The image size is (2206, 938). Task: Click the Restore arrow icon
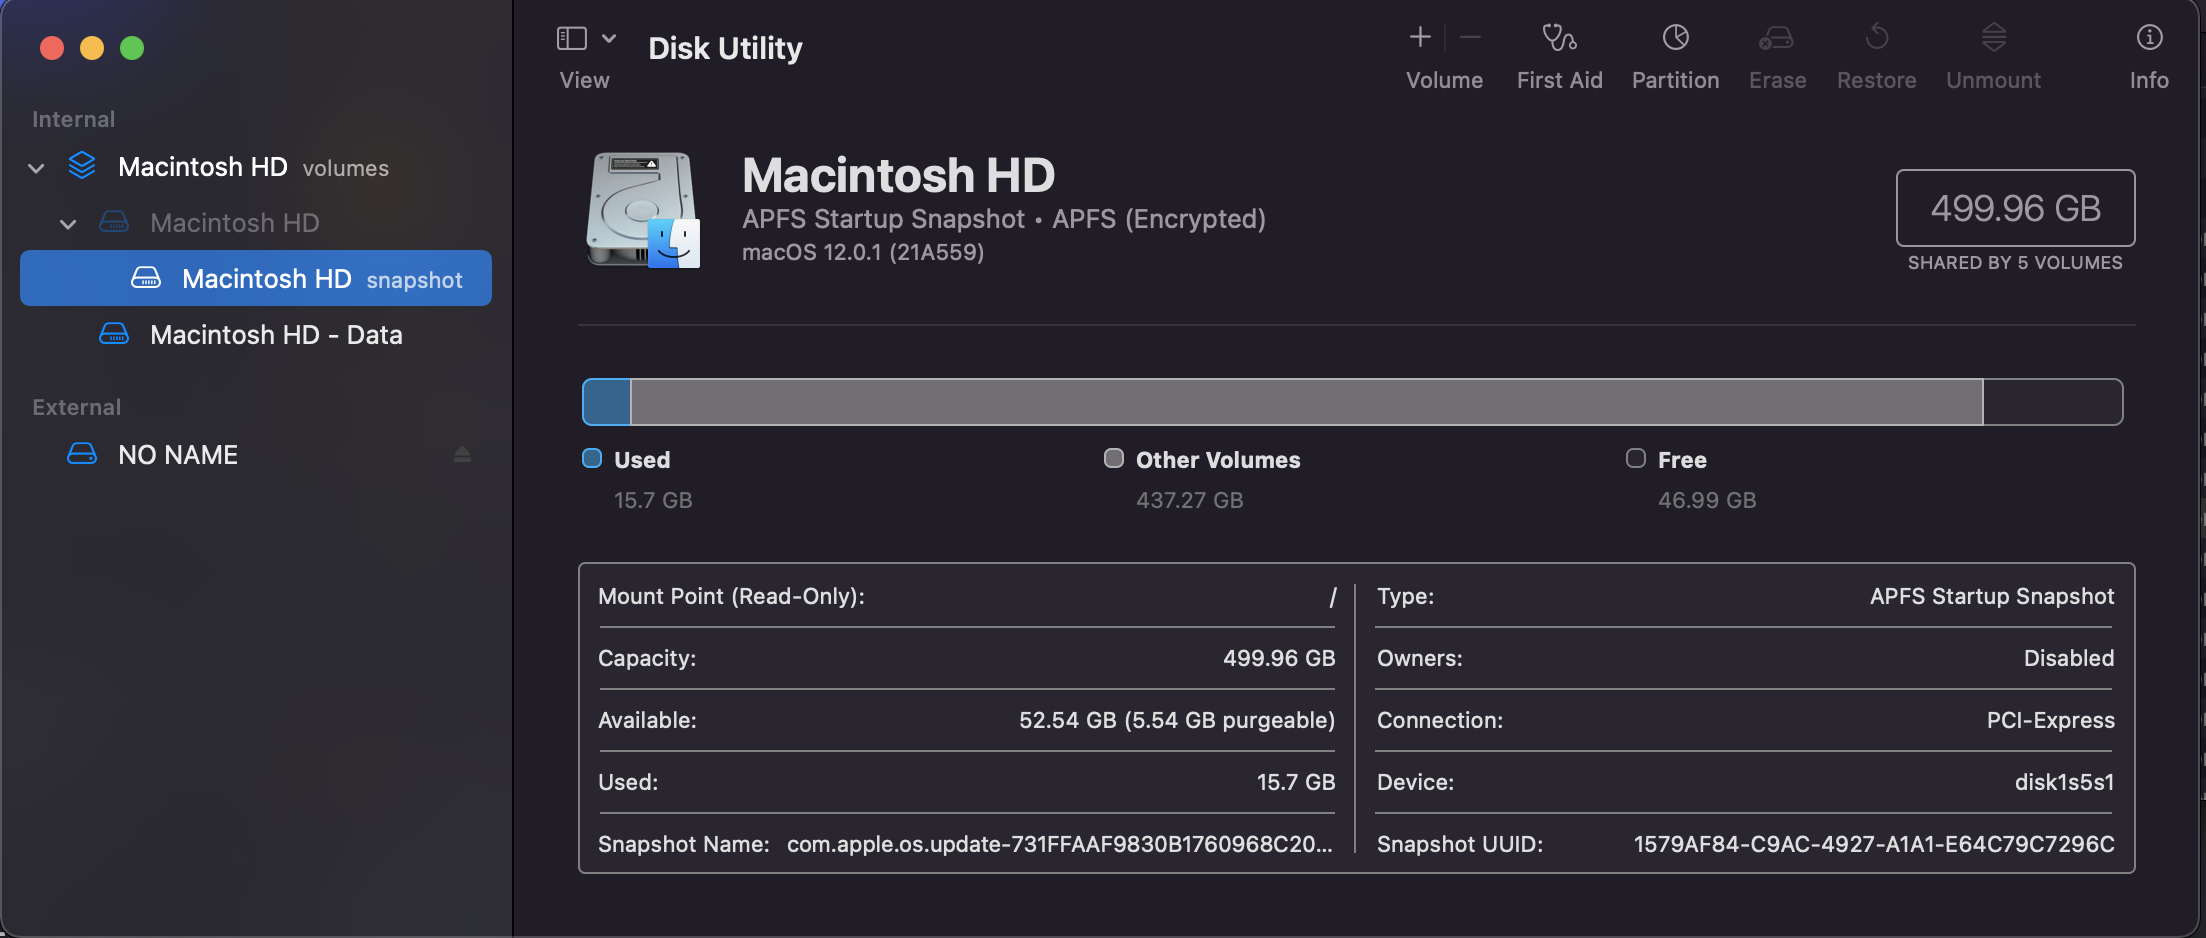point(1877,37)
